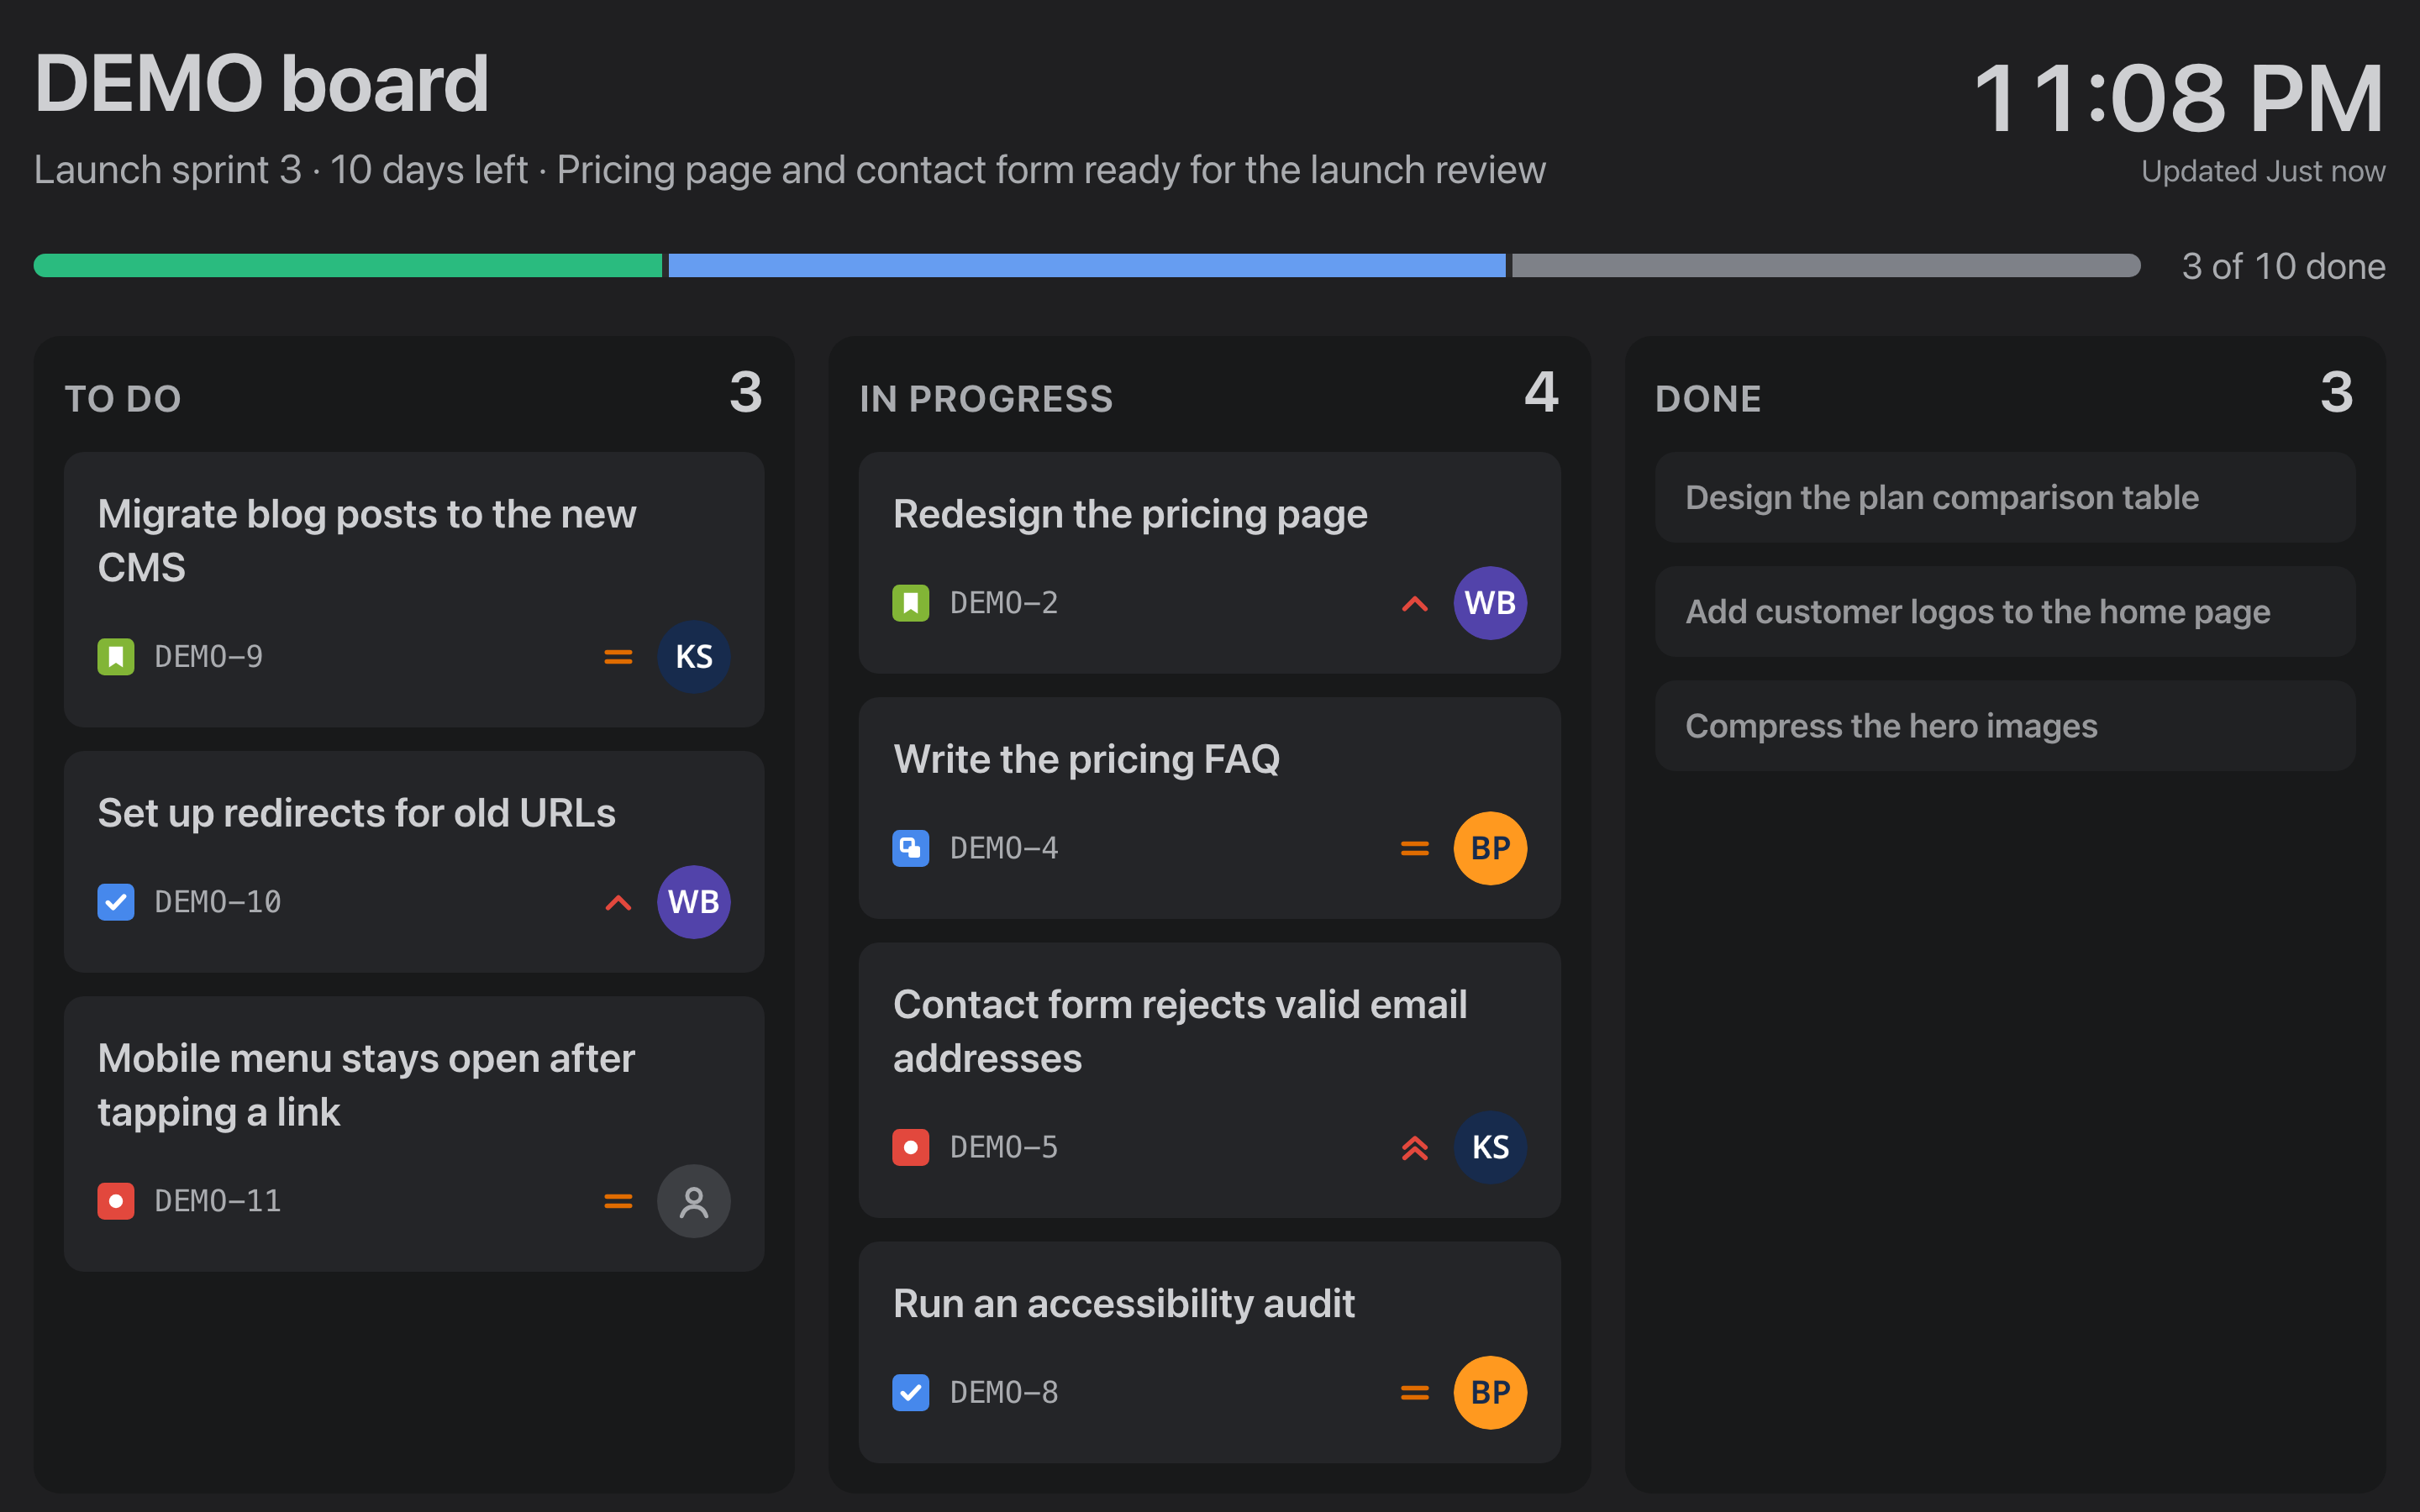Click the high priority arrow on DEMO-2 card
This screenshot has height=1512, width=2420.
1415,604
